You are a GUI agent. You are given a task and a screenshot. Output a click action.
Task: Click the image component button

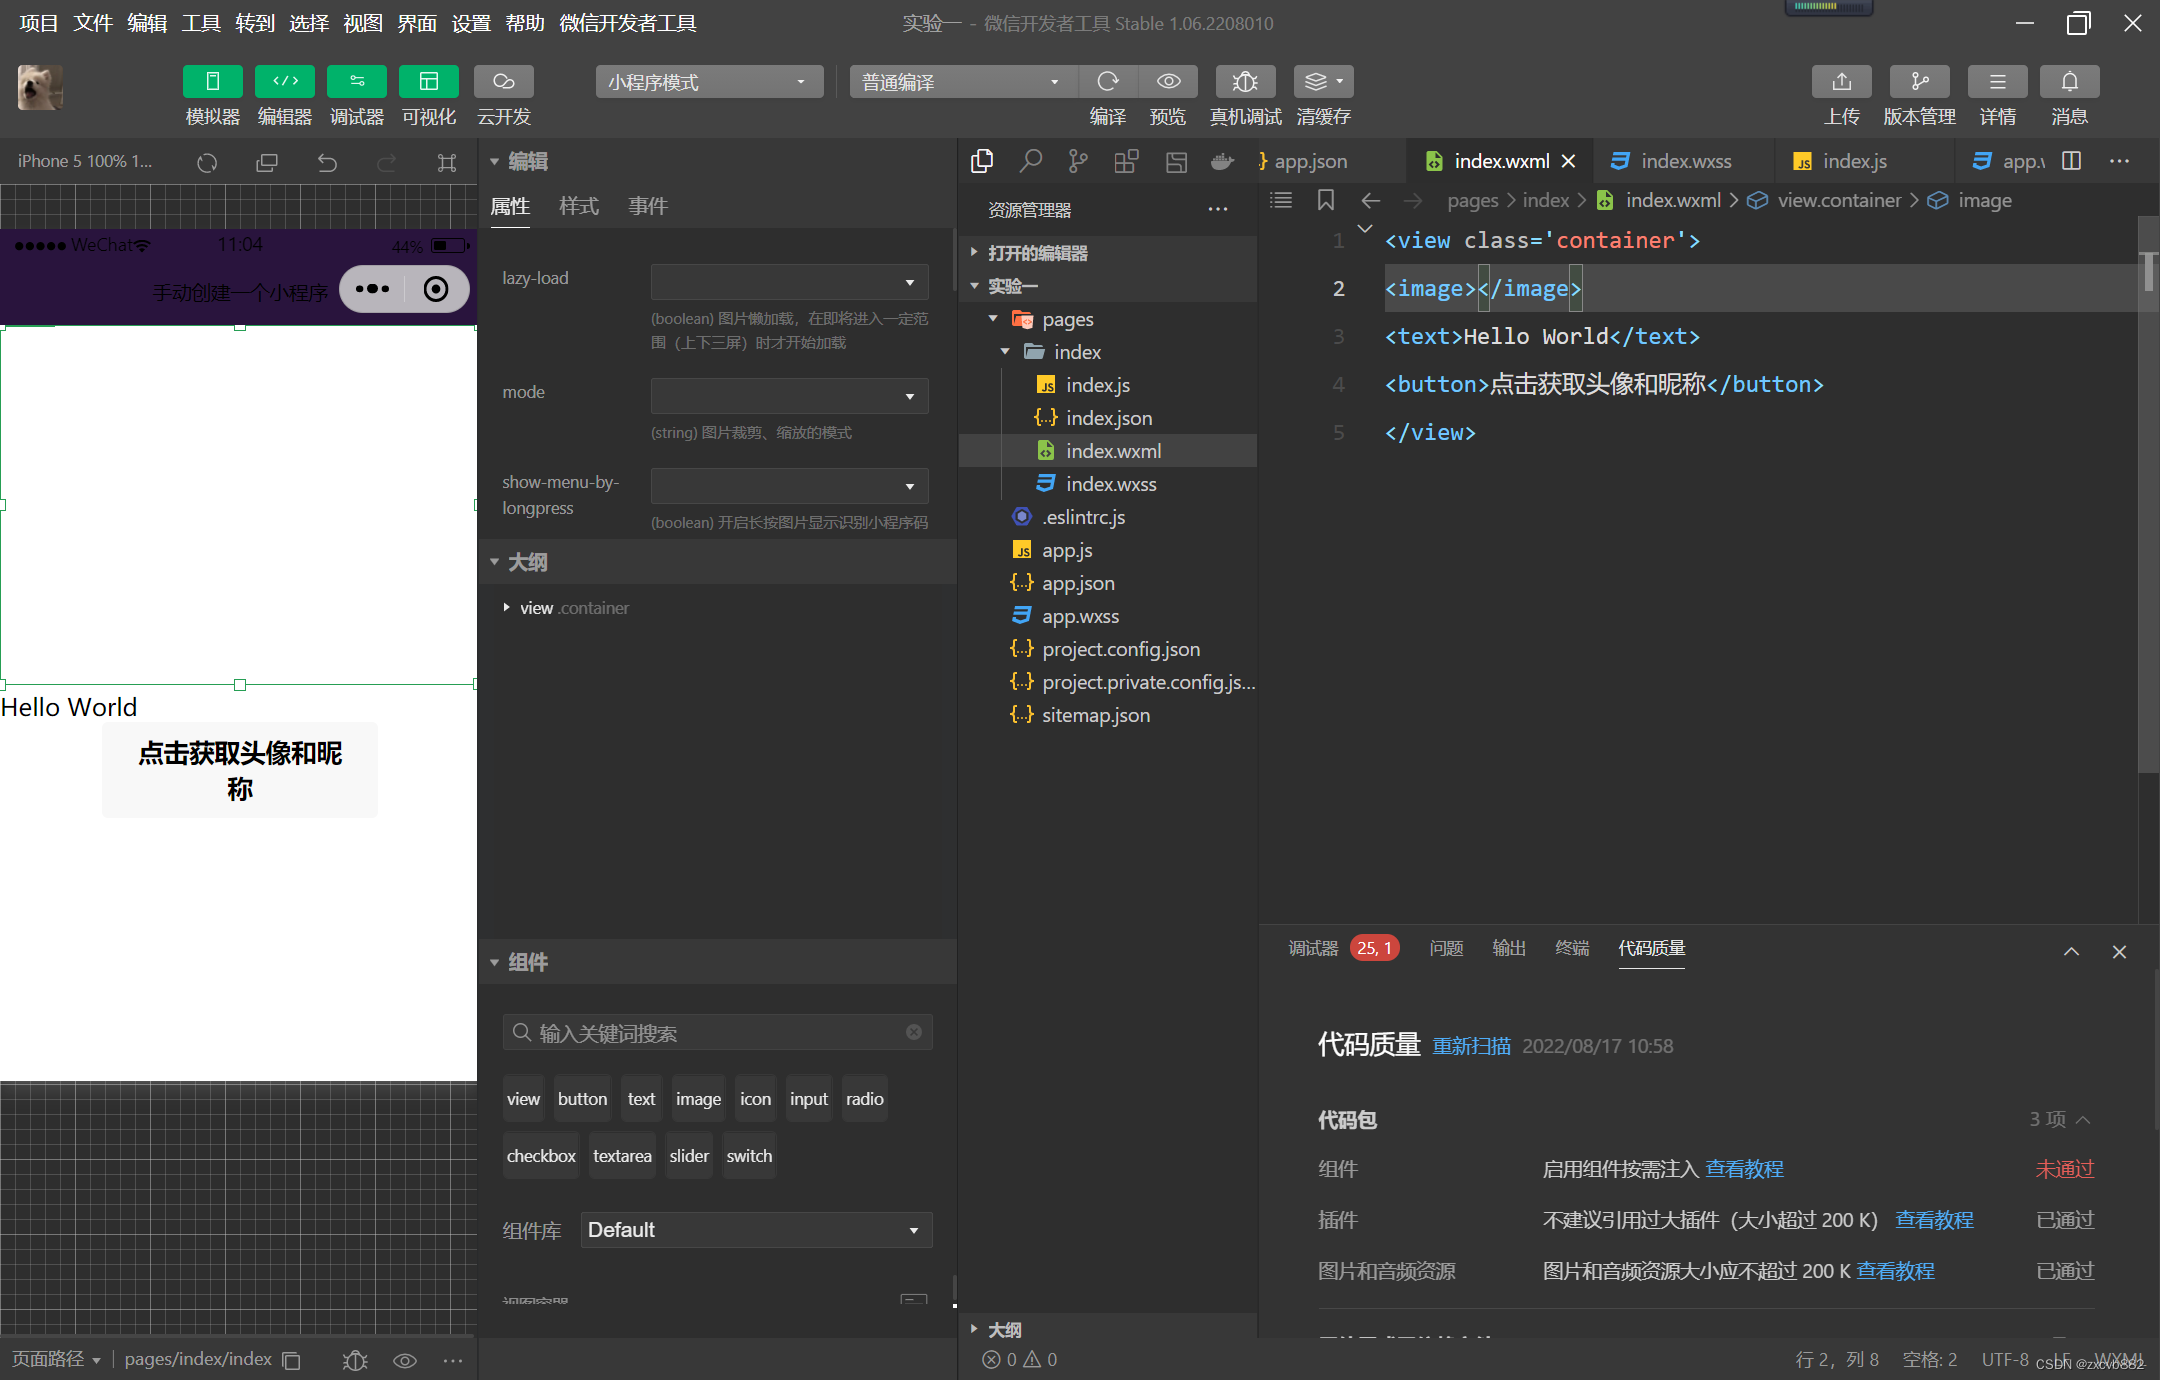(698, 1099)
